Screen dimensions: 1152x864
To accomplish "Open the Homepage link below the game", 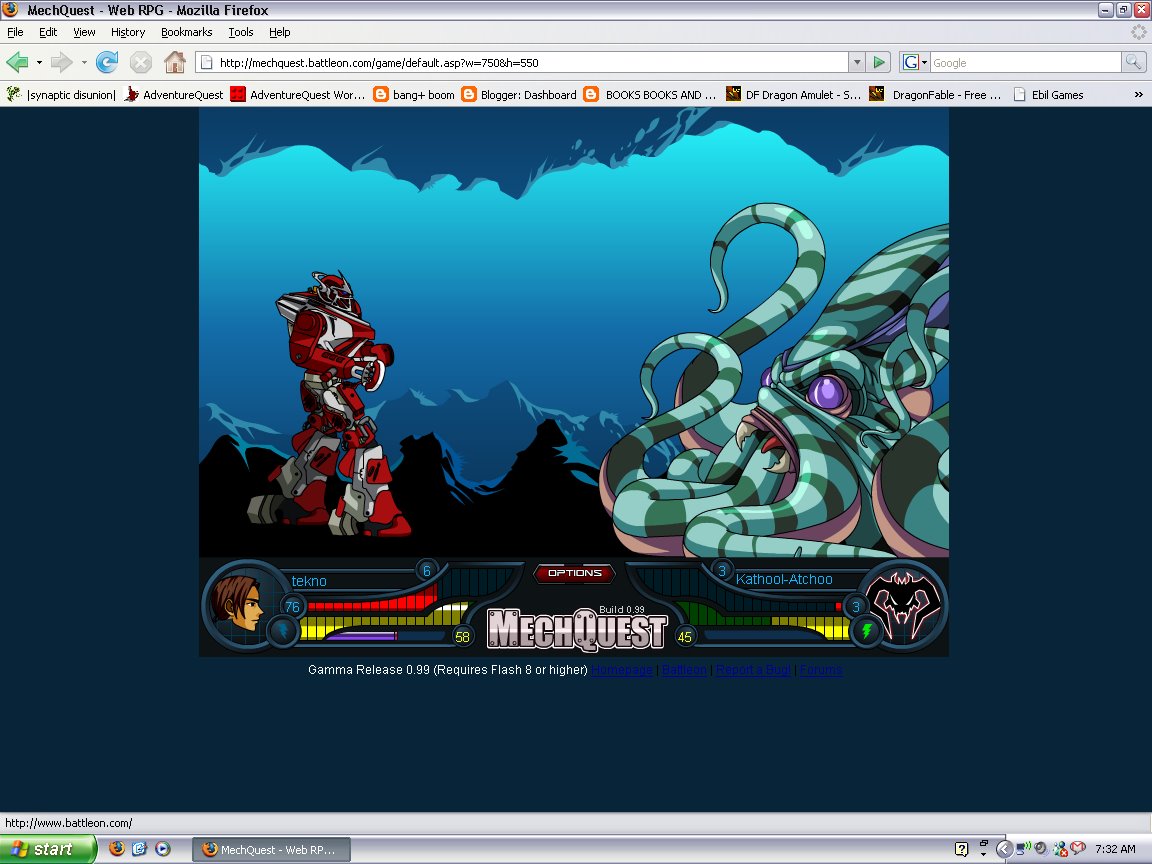I will pyautogui.click(x=622, y=670).
